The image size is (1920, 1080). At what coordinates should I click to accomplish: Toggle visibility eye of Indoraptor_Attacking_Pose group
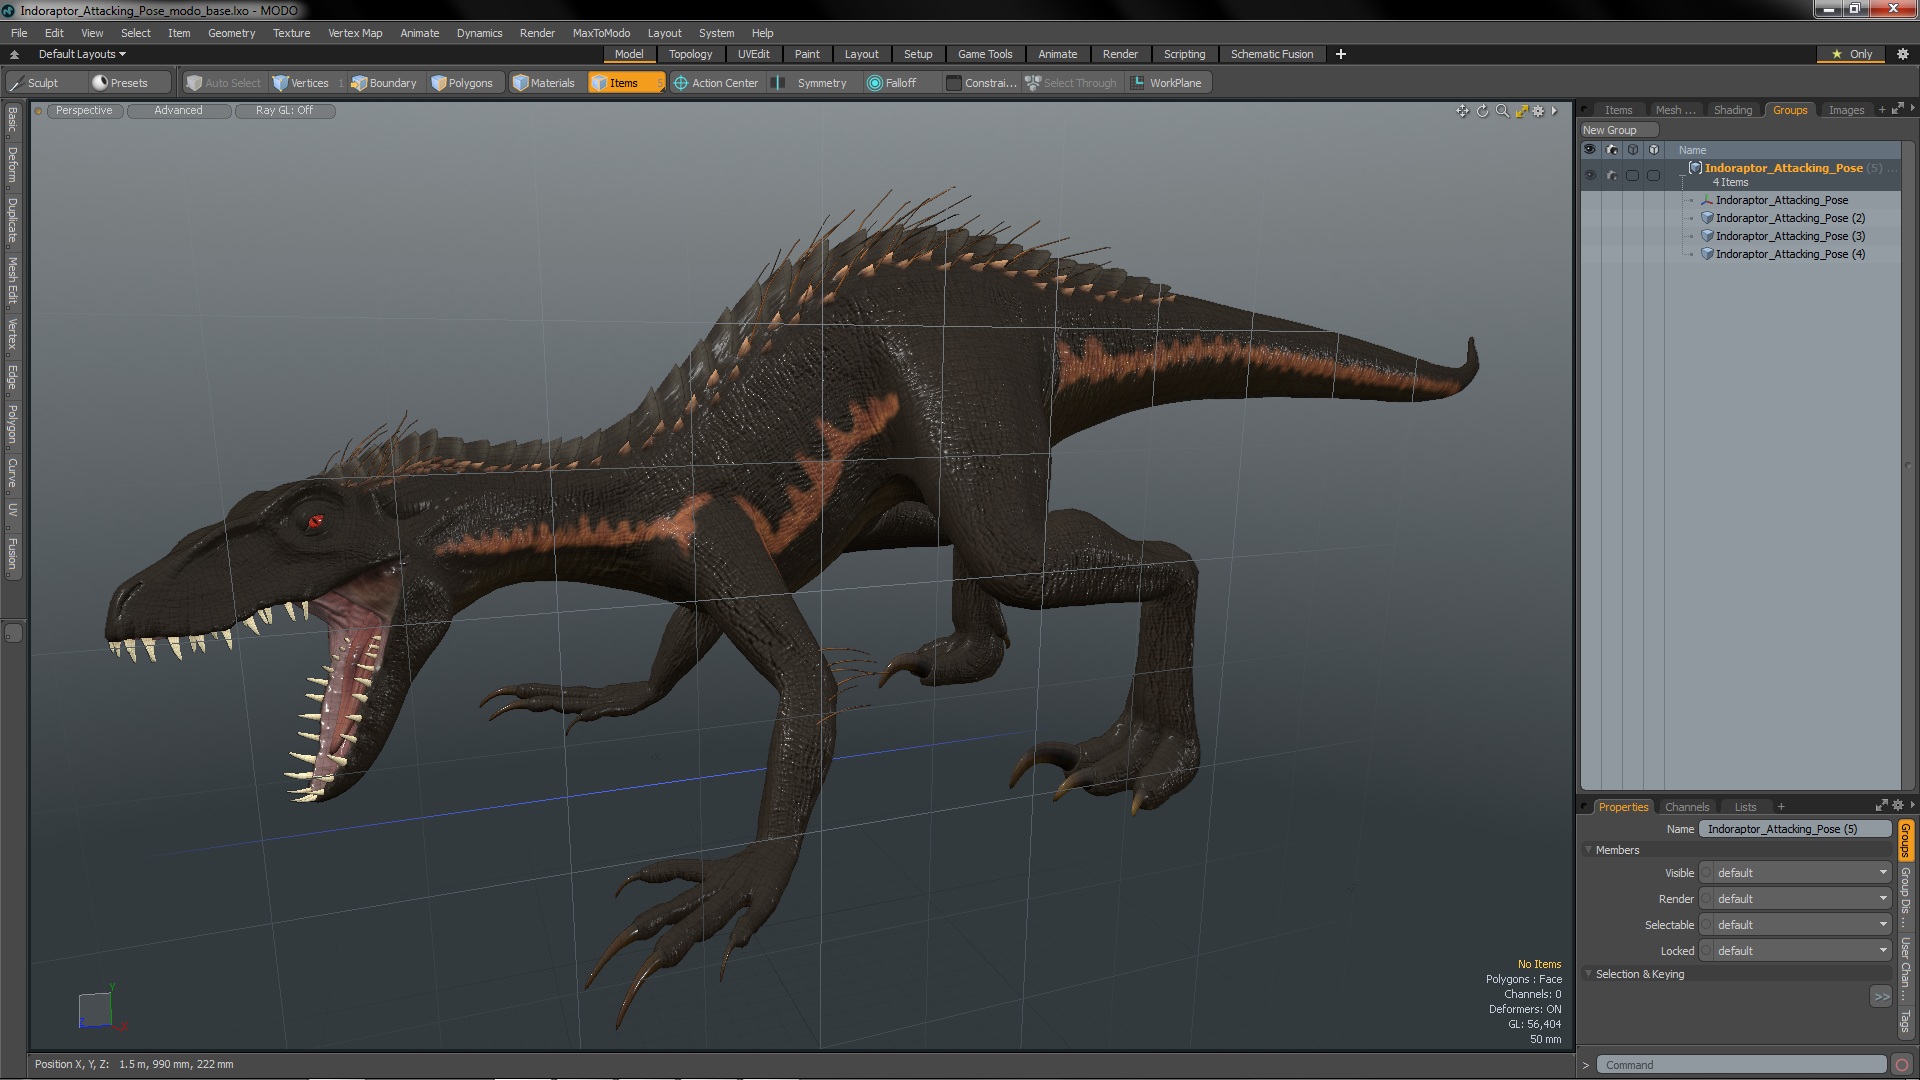click(1590, 175)
